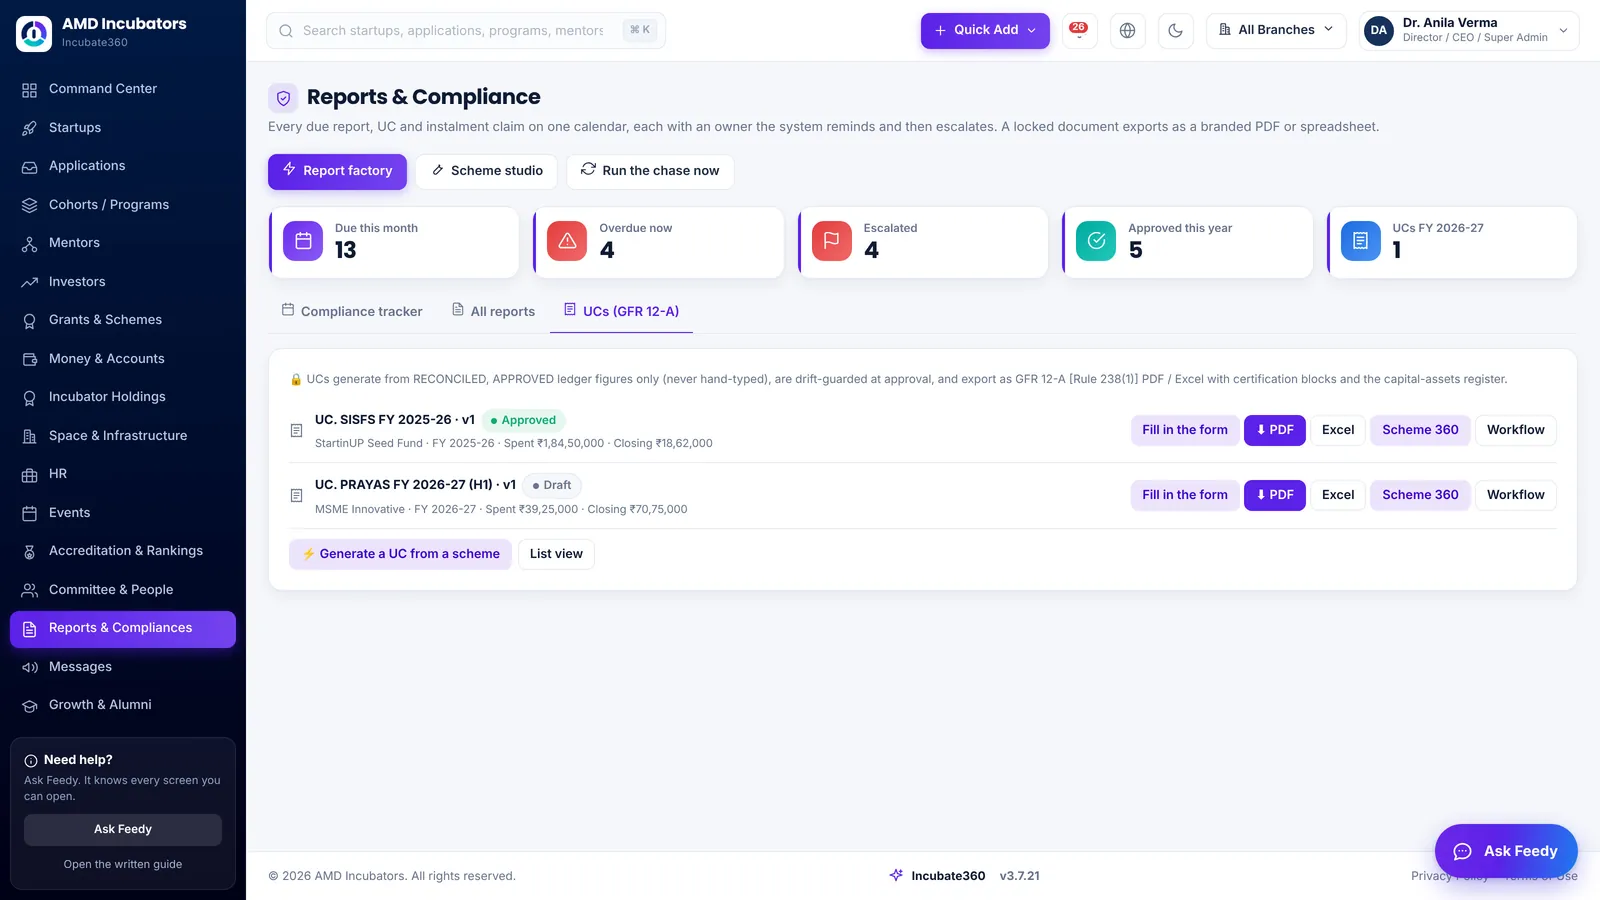The height and width of the screenshot is (900, 1600).
Task: Expand the Dr. Anila Verma profile menu
Action: [1469, 30]
